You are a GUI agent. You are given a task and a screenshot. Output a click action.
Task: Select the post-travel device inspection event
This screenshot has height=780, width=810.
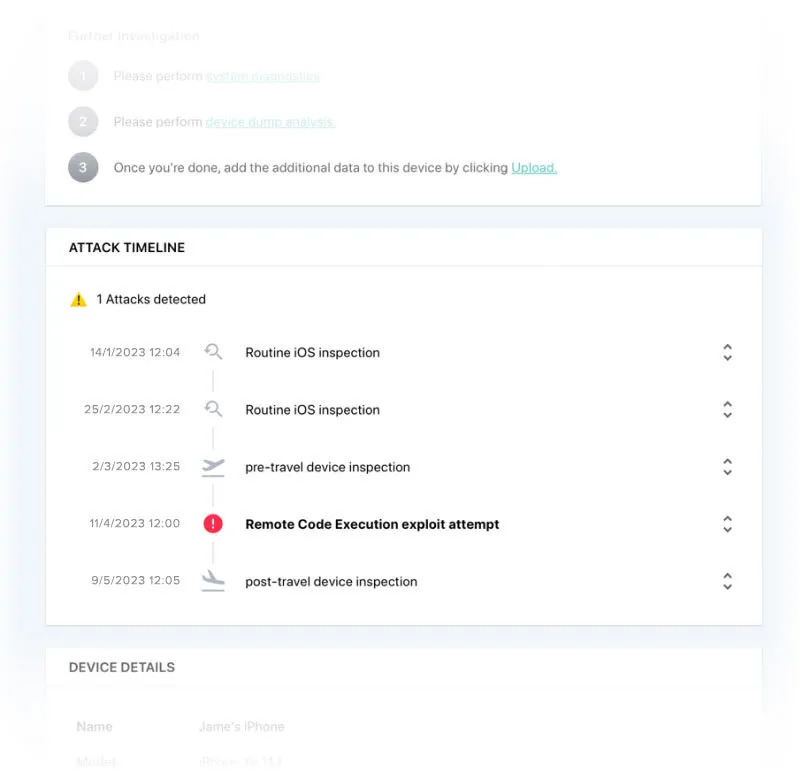(x=331, y=581)
